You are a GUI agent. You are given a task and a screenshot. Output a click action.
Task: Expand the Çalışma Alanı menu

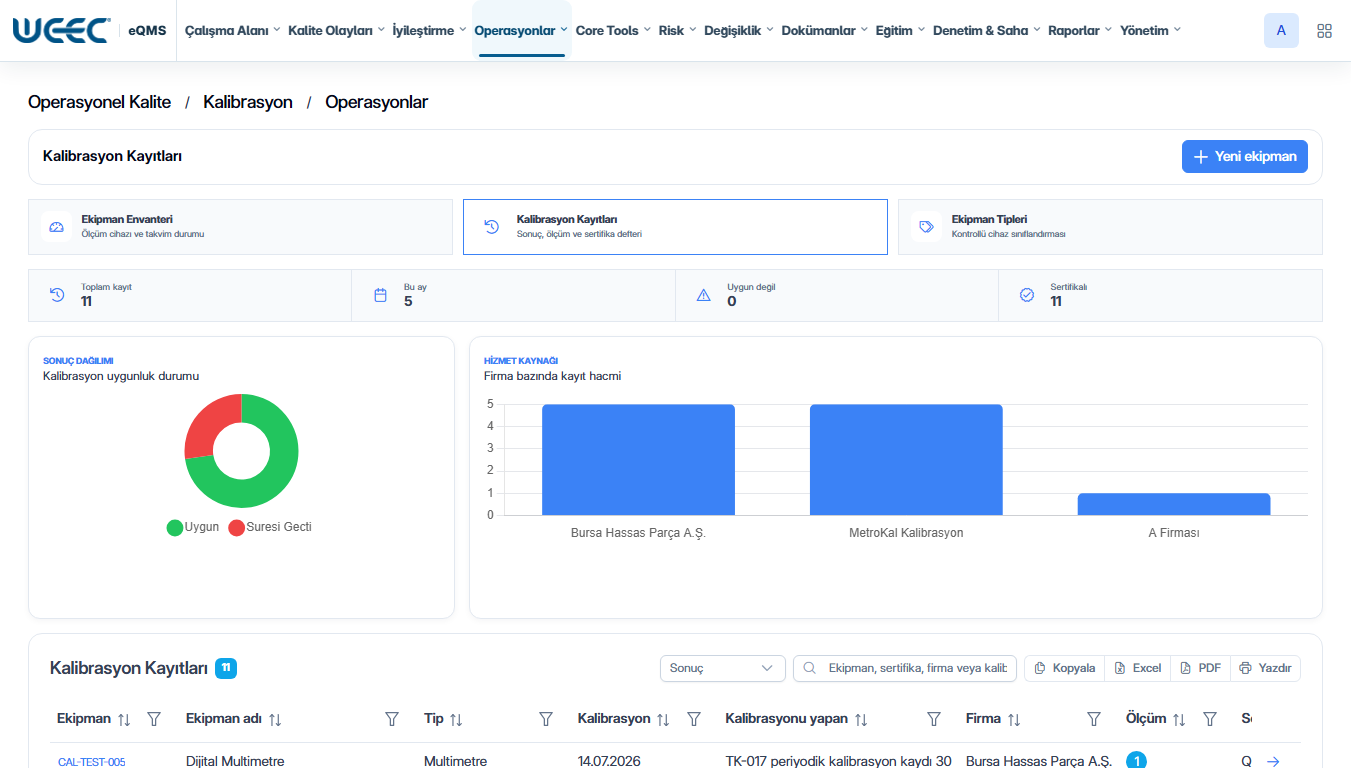pyautogui.click(x=232, y=31)
